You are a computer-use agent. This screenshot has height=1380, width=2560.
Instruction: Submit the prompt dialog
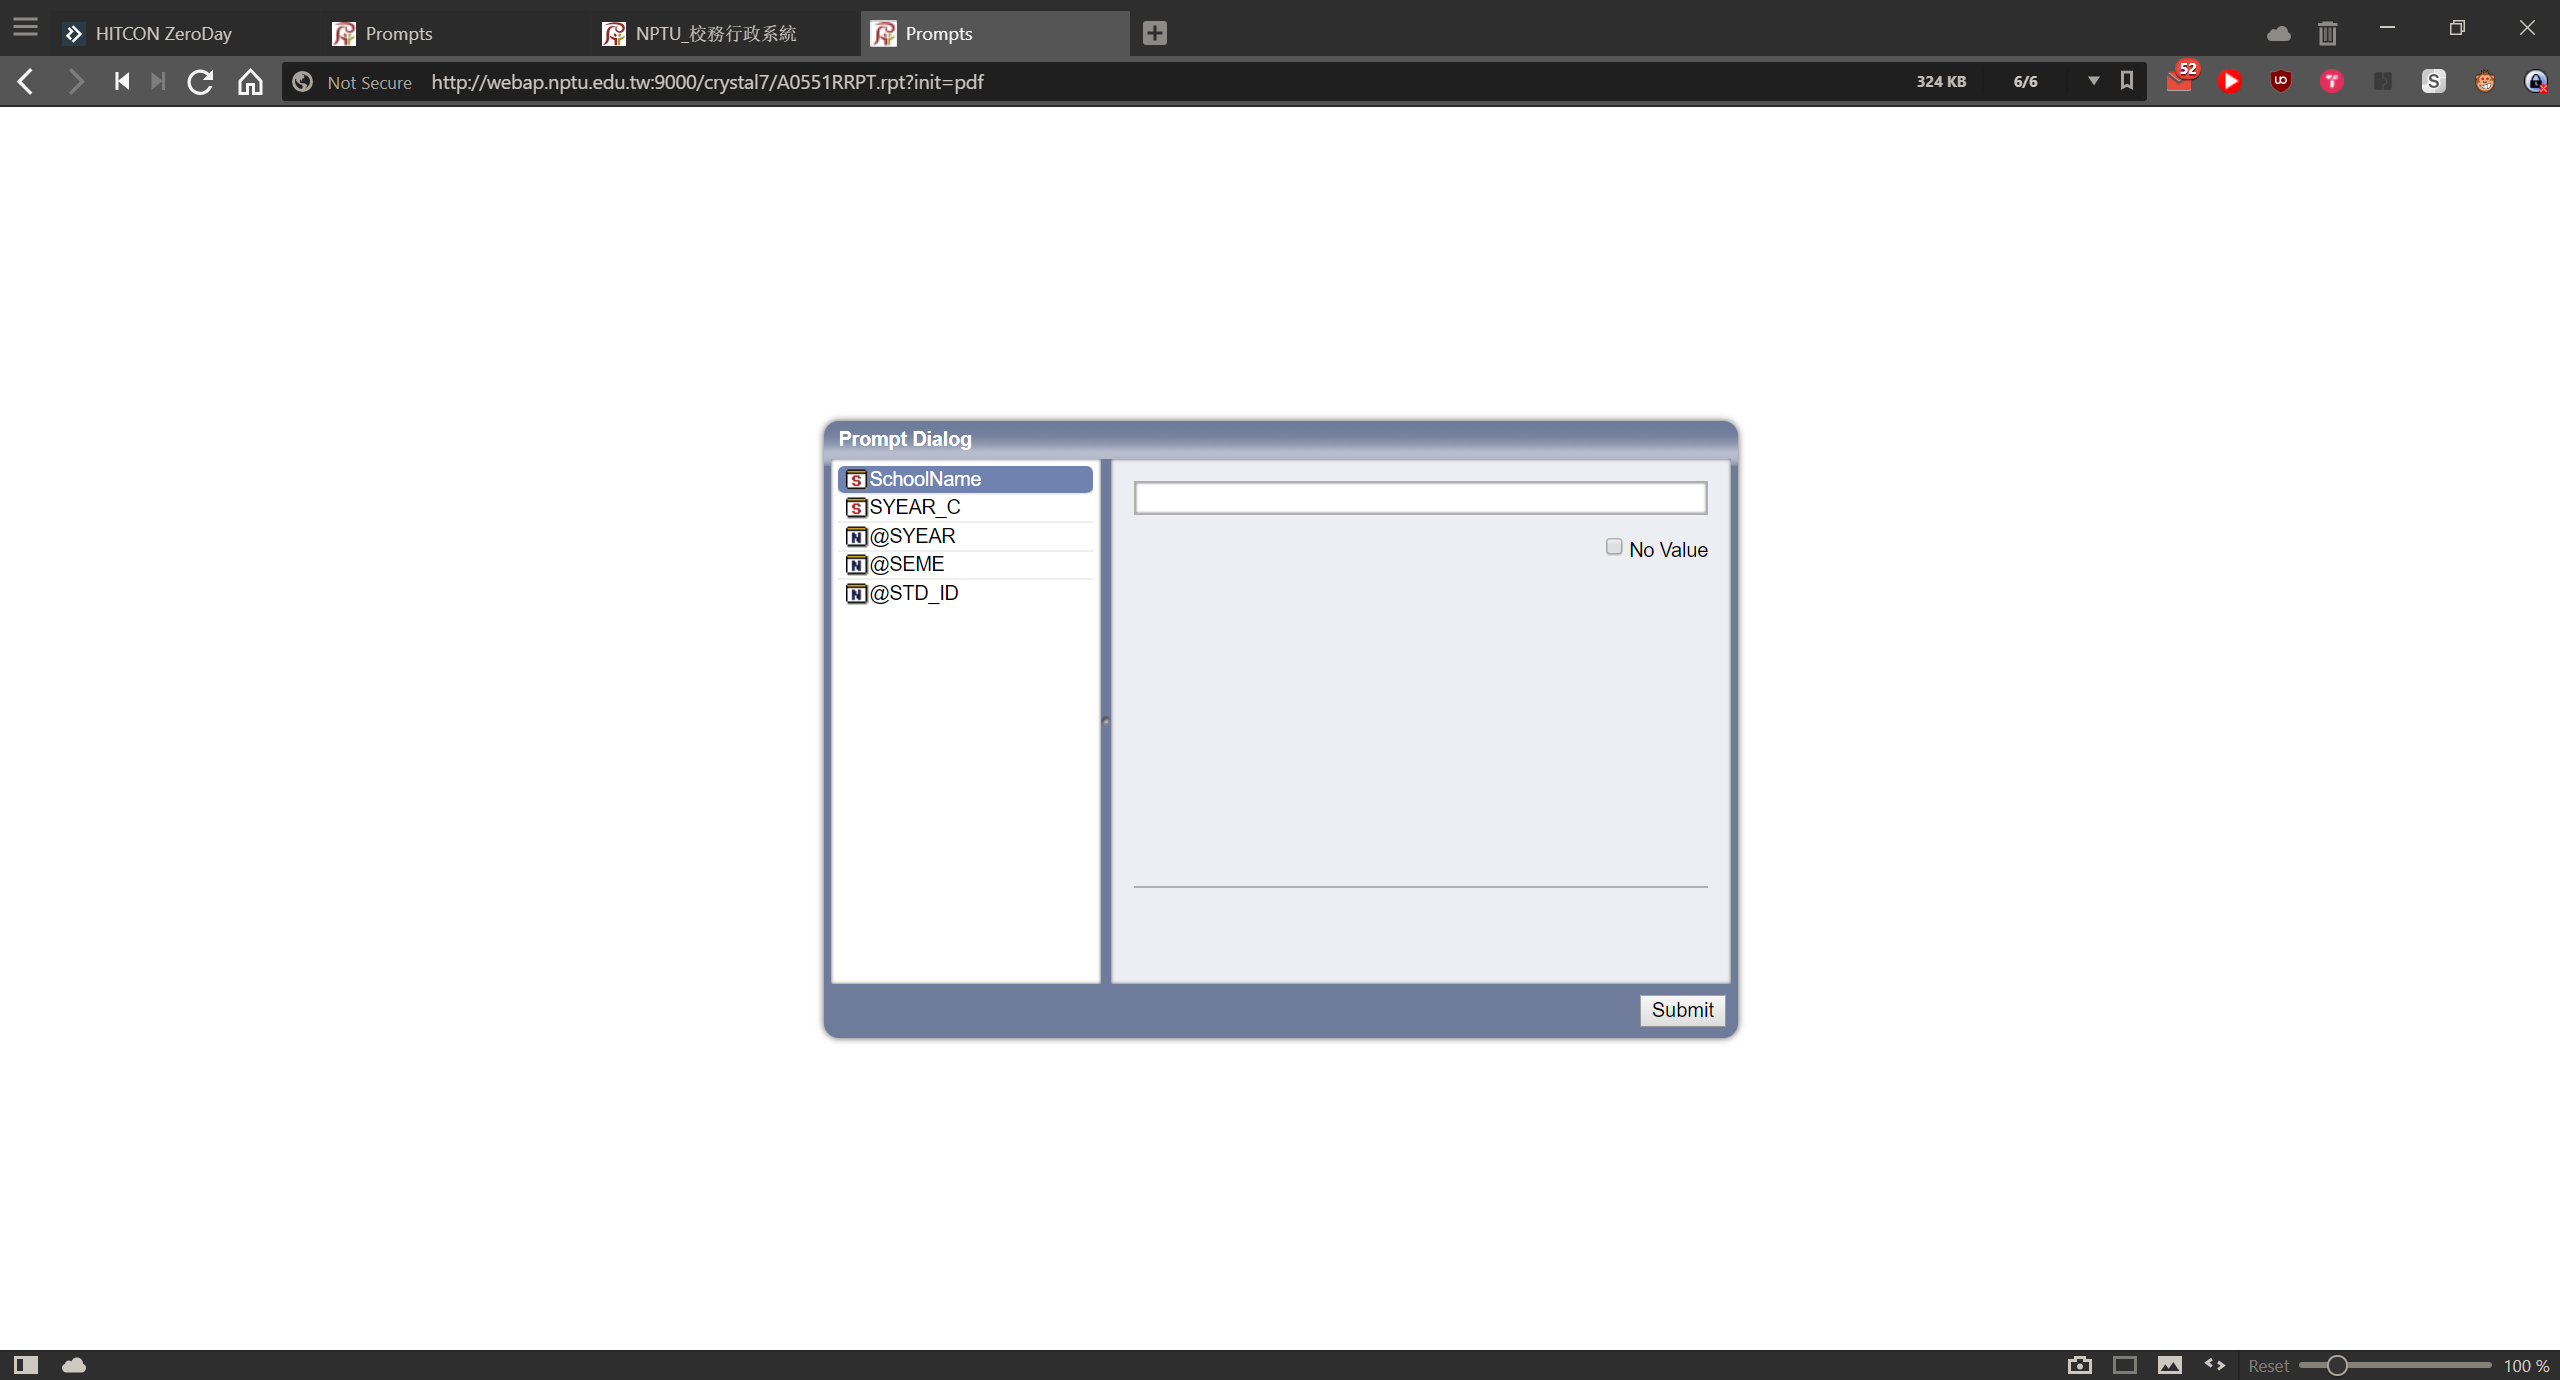point(1682,1010)
